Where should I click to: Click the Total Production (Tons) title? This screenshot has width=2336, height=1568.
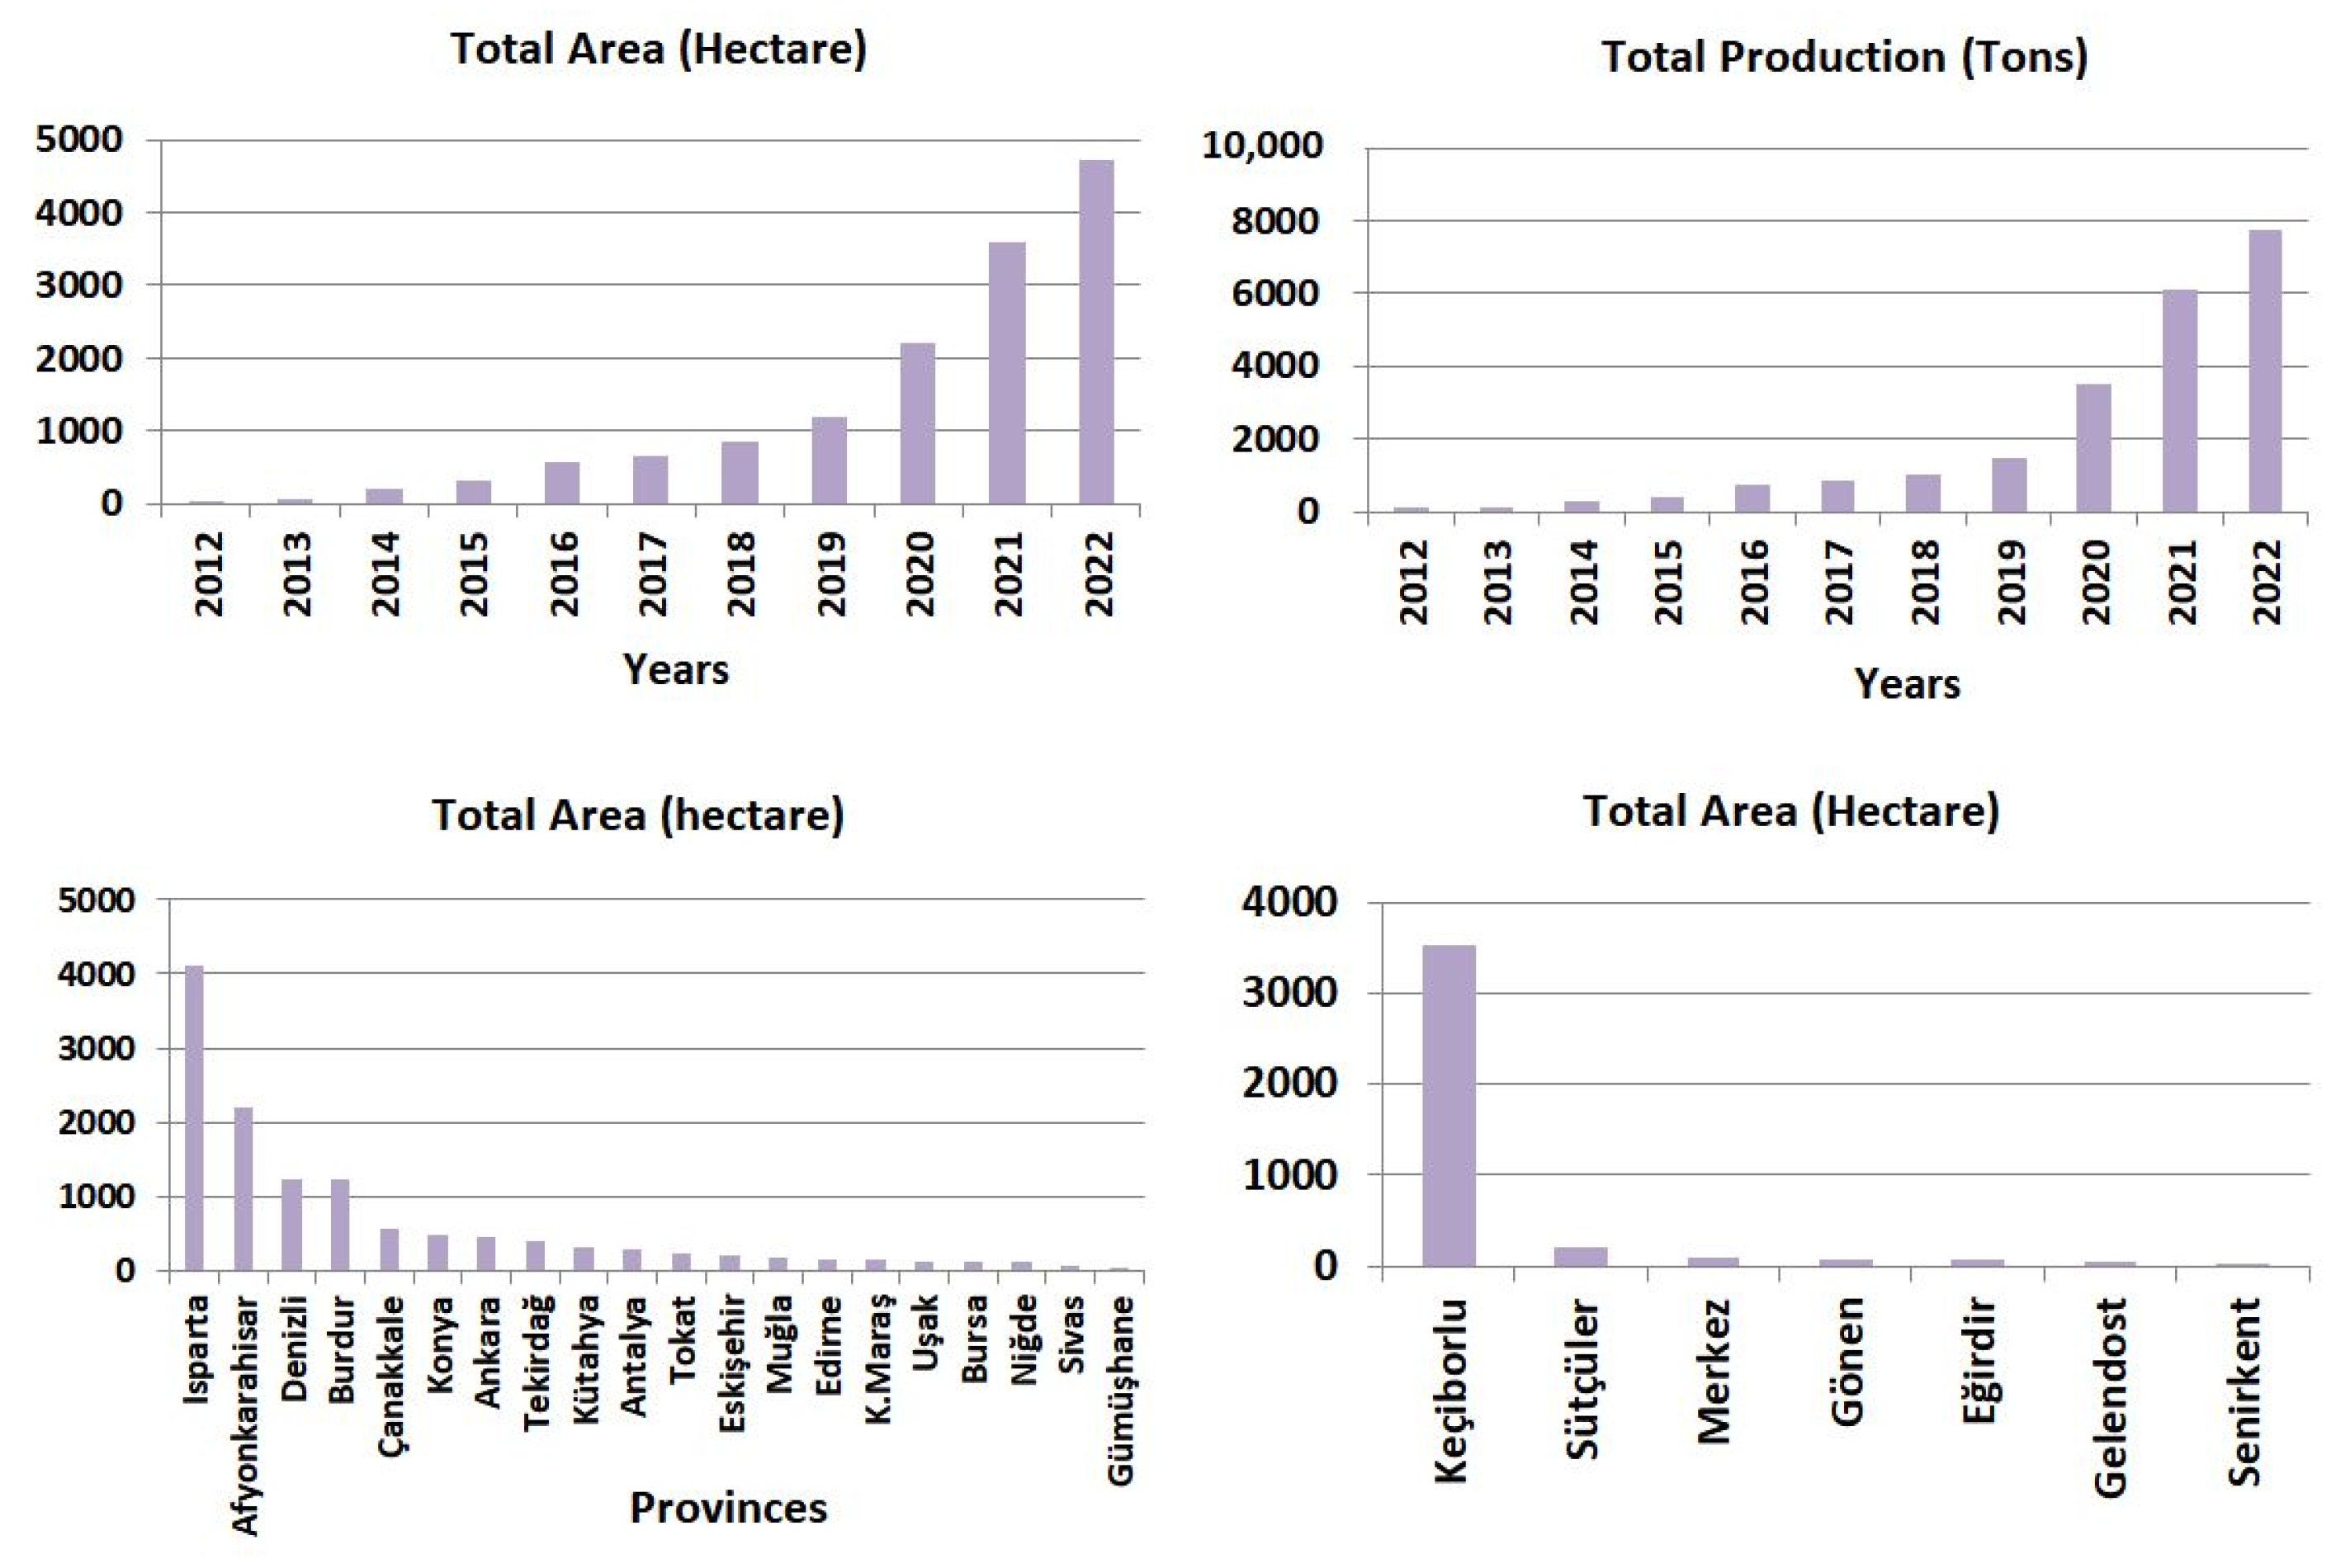click(1845, 57)
